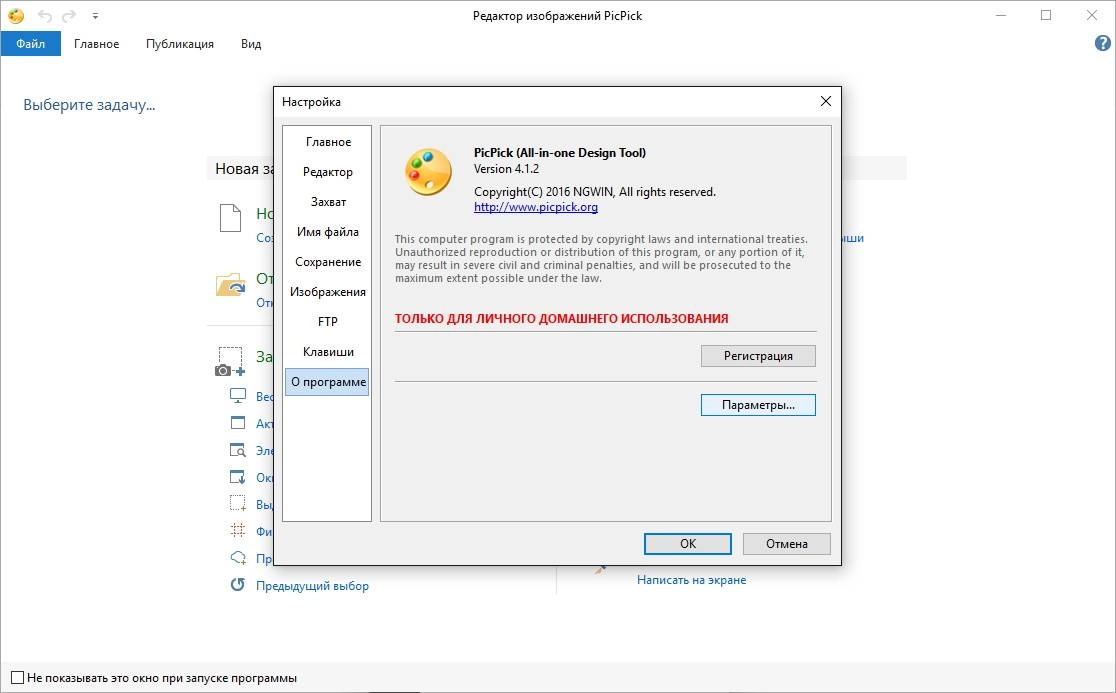Click the Параметры... button

(x=758, y=405)
